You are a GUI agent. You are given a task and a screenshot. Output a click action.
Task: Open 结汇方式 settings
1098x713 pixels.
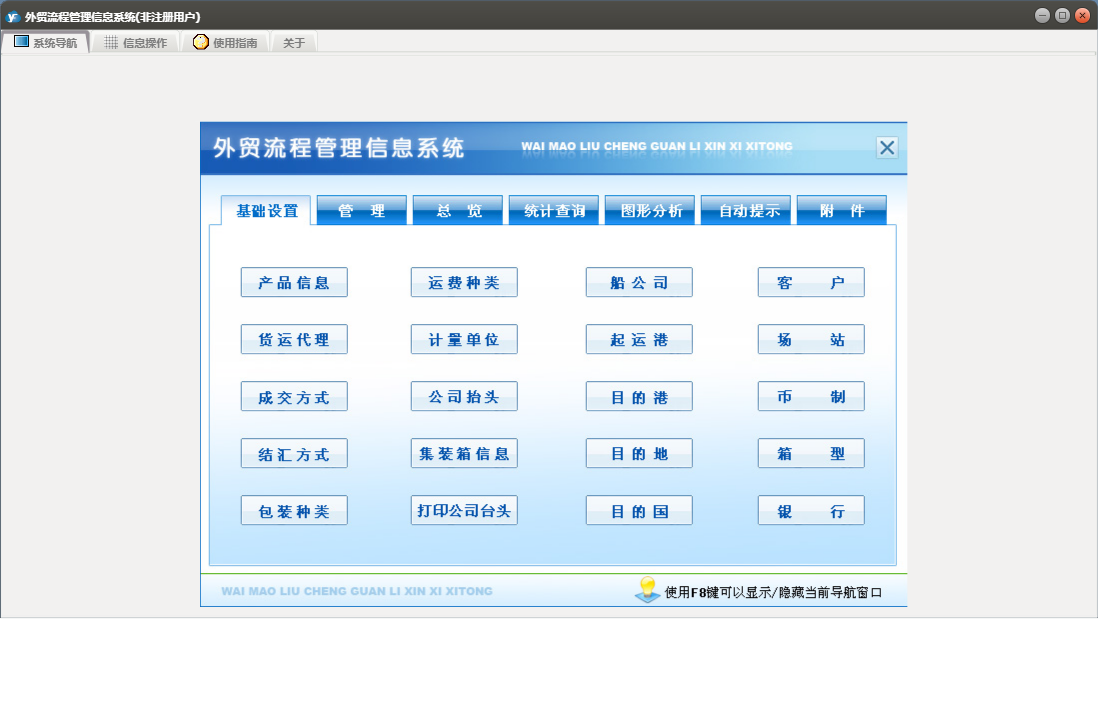294,453
